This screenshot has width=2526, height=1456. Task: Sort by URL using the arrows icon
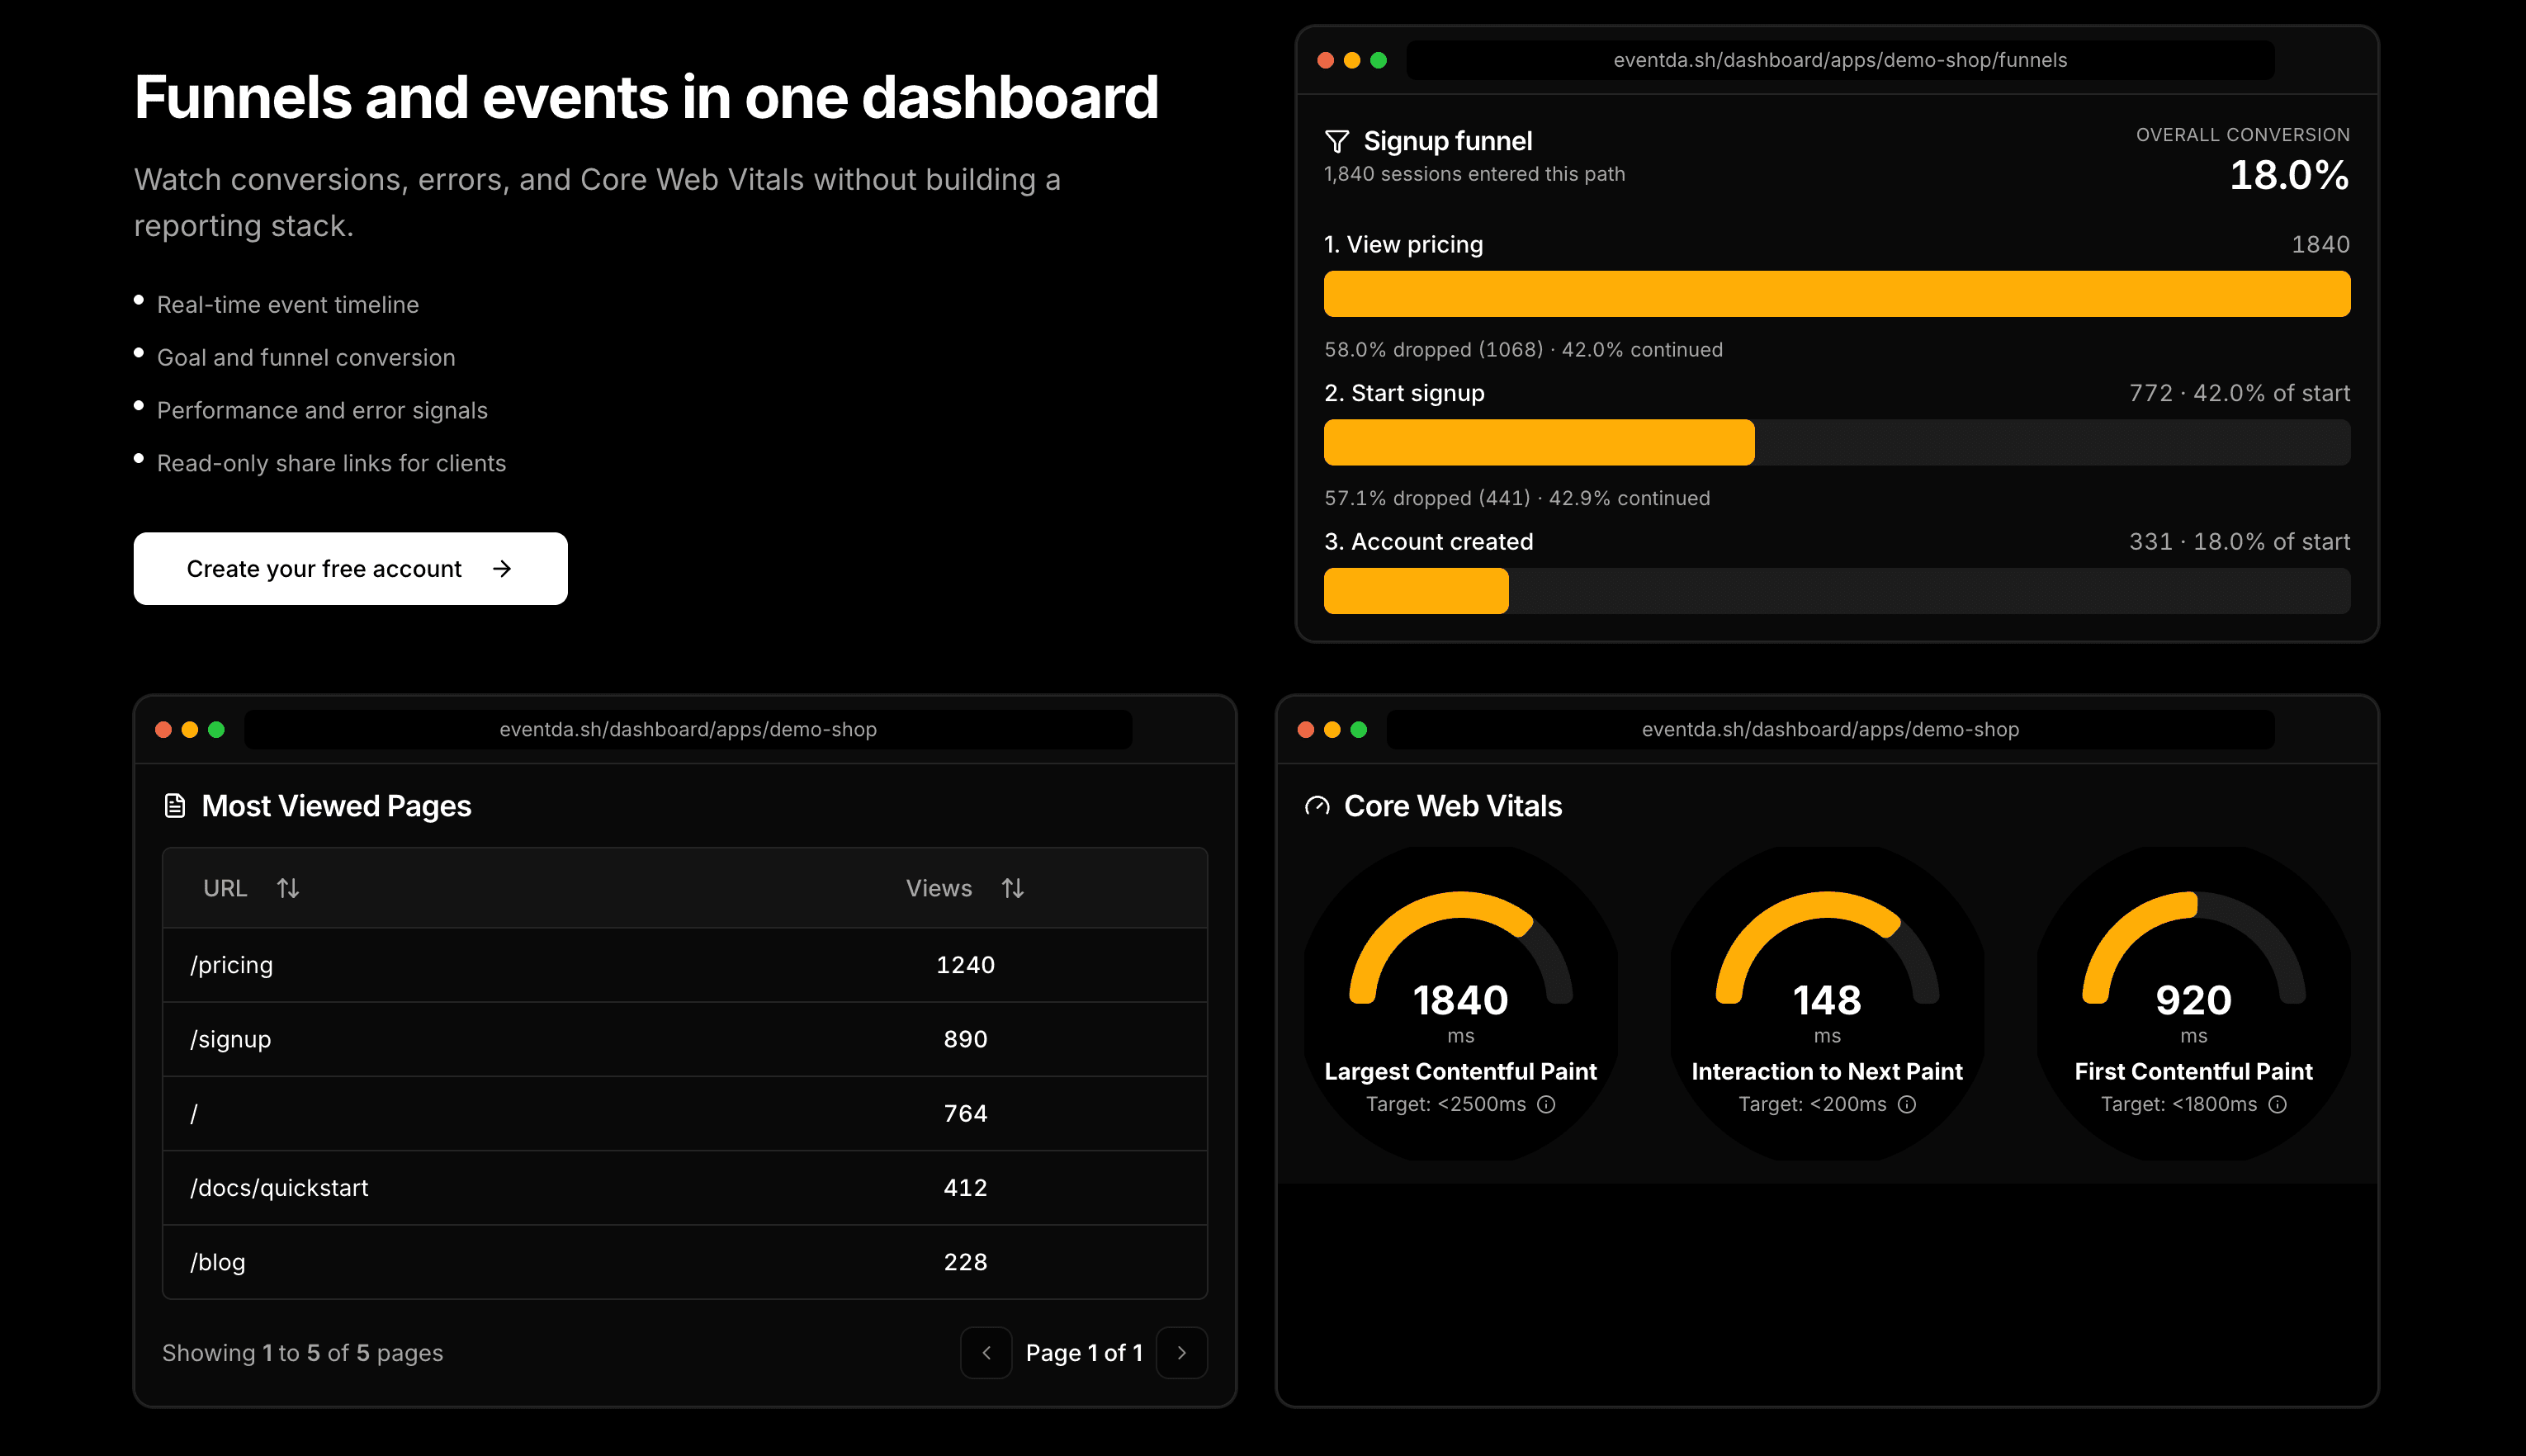pyautogui.click(x=288, y=888)
